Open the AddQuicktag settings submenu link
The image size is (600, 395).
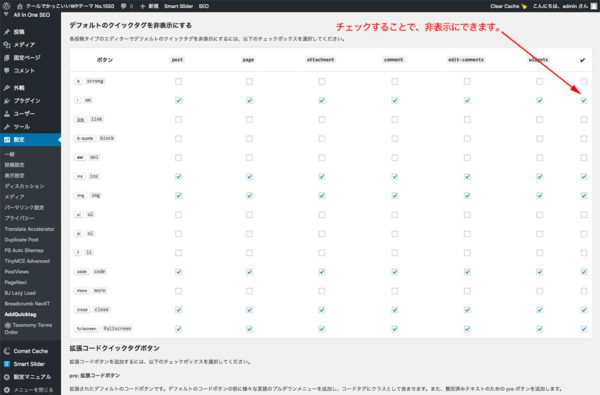point(21,314)
